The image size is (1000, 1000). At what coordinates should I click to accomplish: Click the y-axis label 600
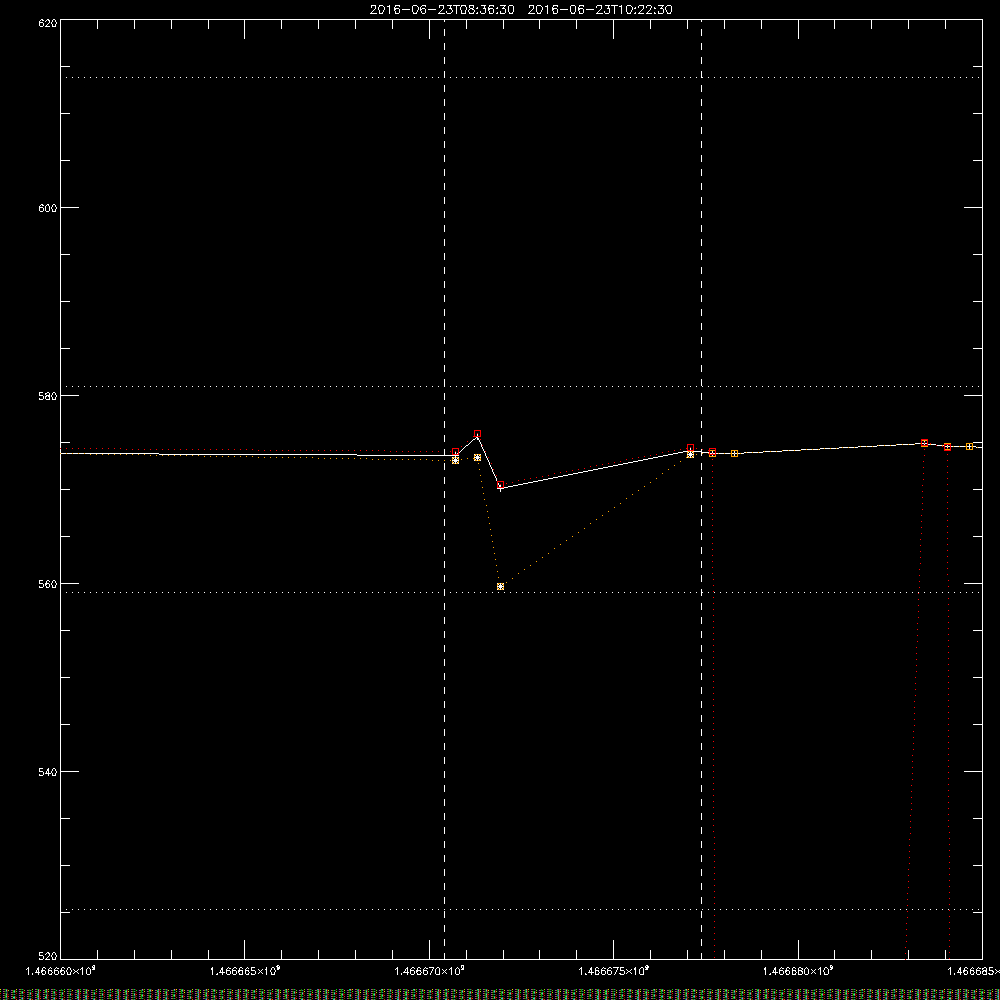coord(48,208)
